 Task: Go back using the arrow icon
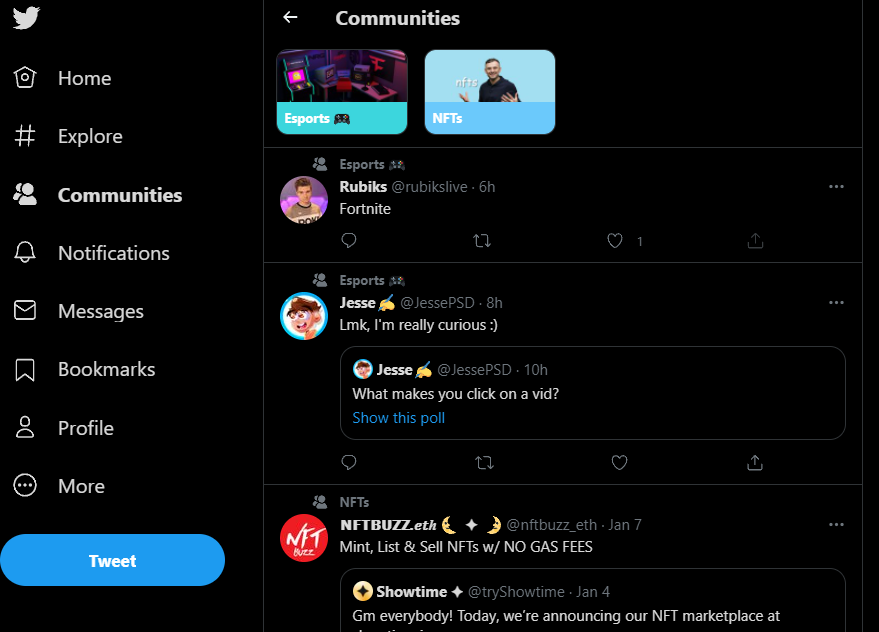tap(290, 17)
